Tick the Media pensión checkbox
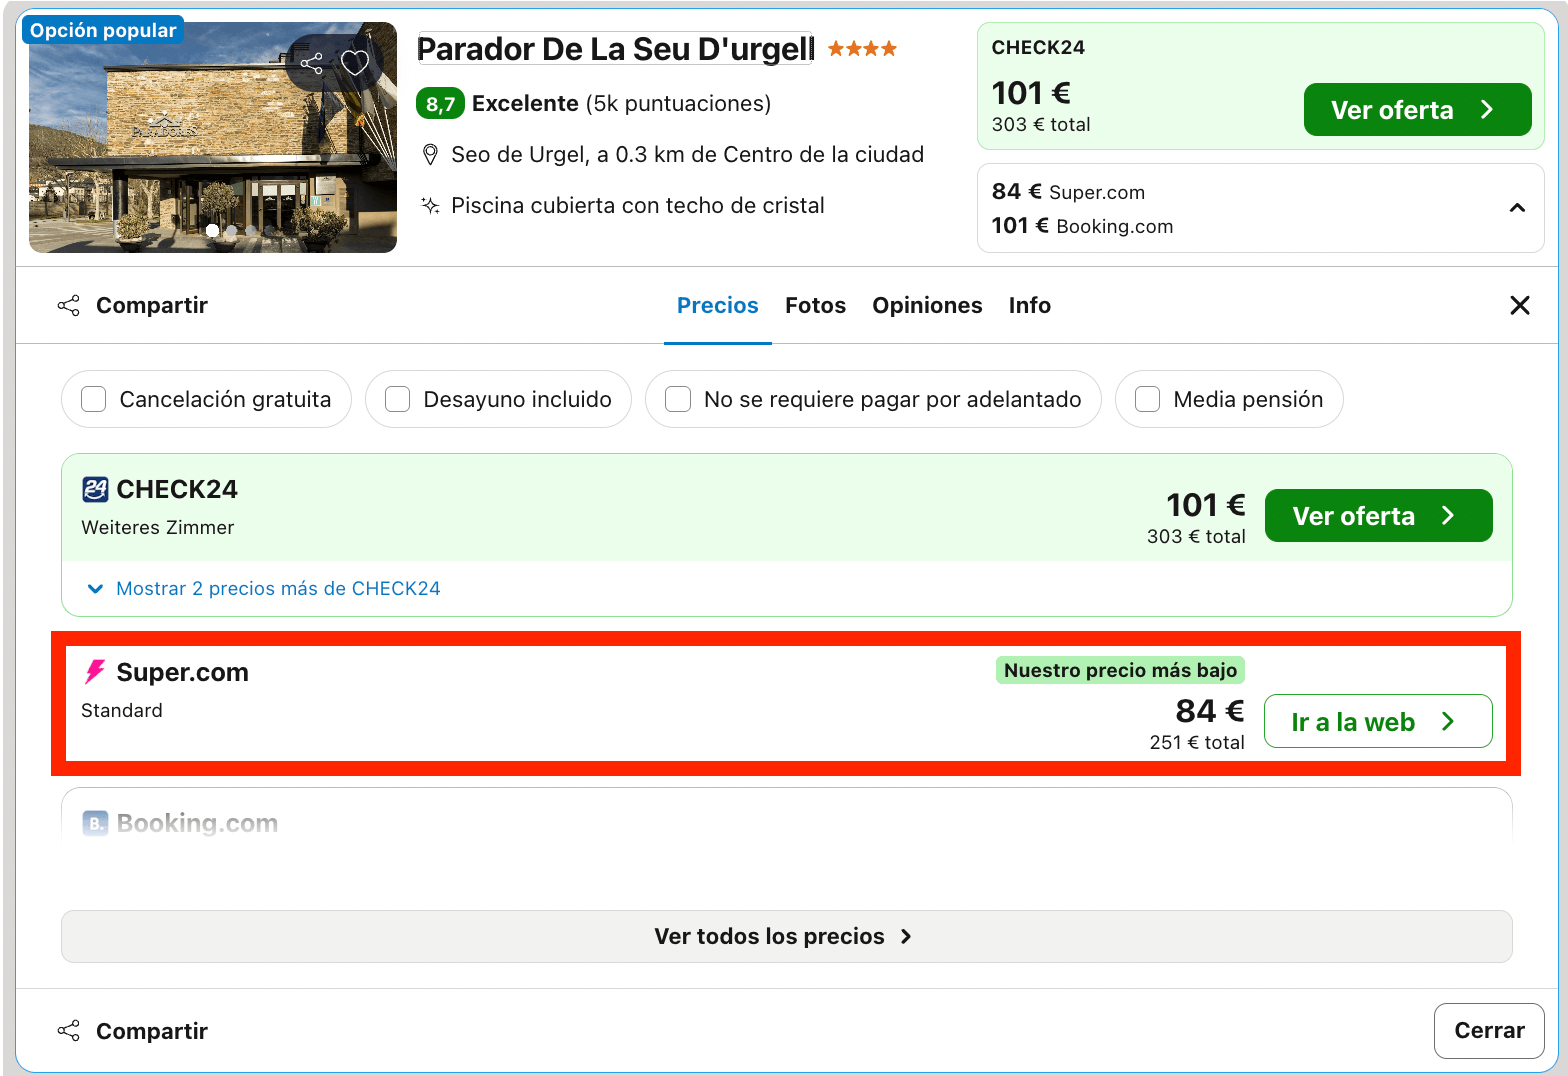This screenshot has width=1568, height=1076. [1148, 400]
